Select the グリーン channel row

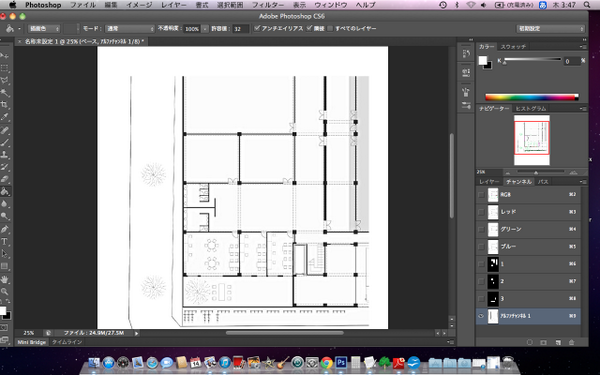pos(528,229)
